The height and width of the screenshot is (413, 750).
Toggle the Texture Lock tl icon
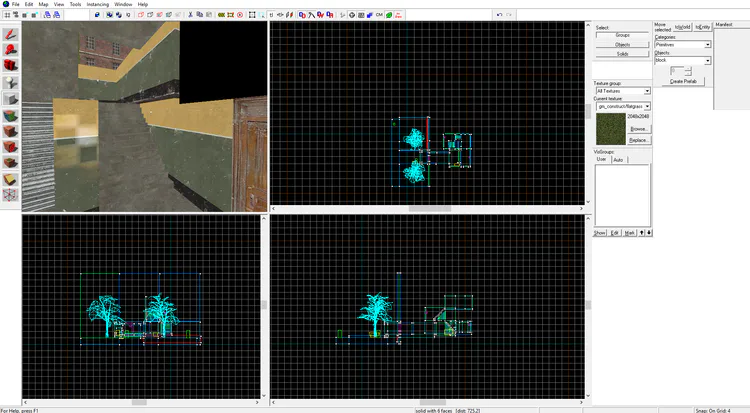tap(271, 15)
